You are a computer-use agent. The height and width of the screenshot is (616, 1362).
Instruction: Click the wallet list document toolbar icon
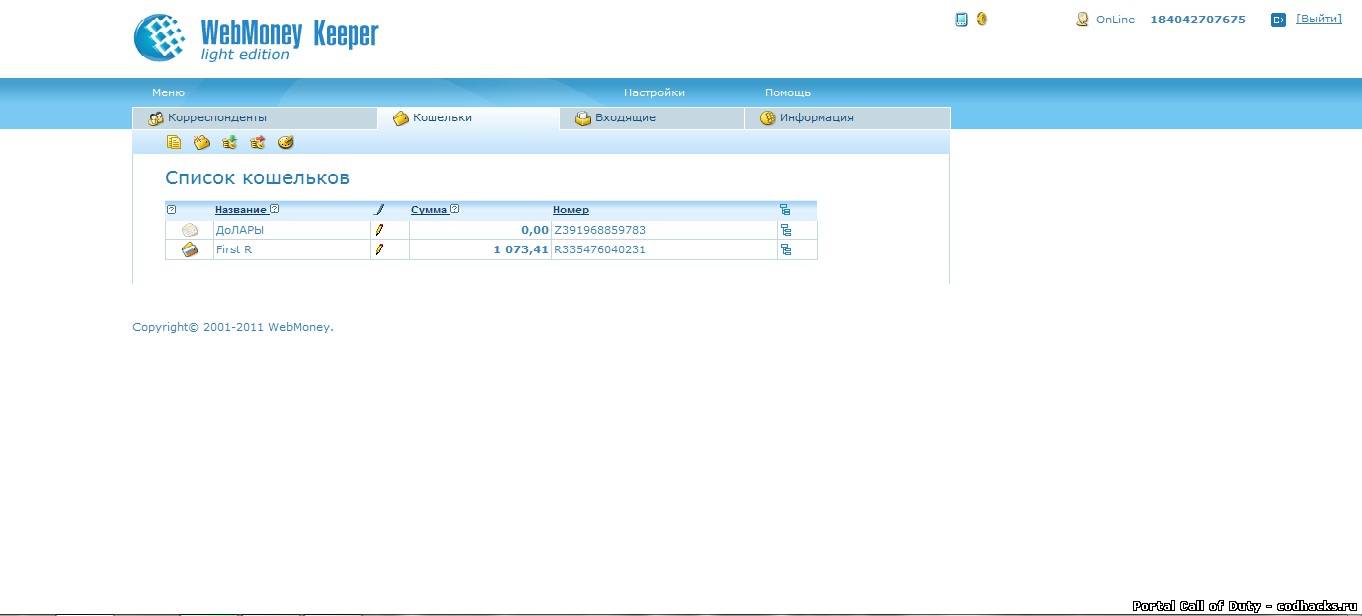pos(174,142)
